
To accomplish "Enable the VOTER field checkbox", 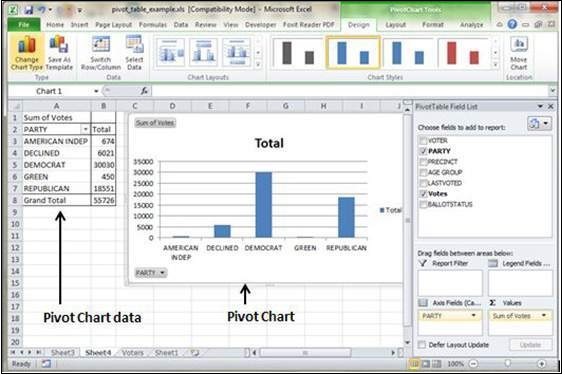I will coord(423,140).
